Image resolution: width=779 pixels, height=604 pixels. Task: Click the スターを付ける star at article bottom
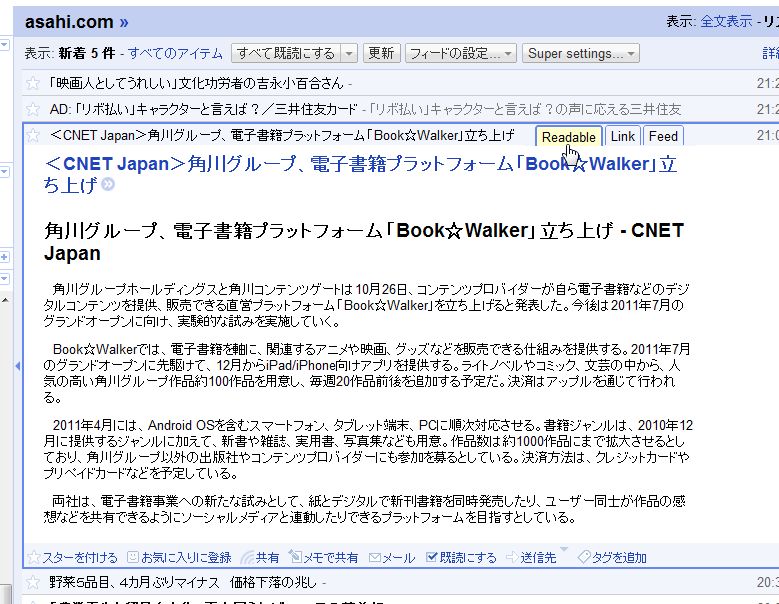33,557
